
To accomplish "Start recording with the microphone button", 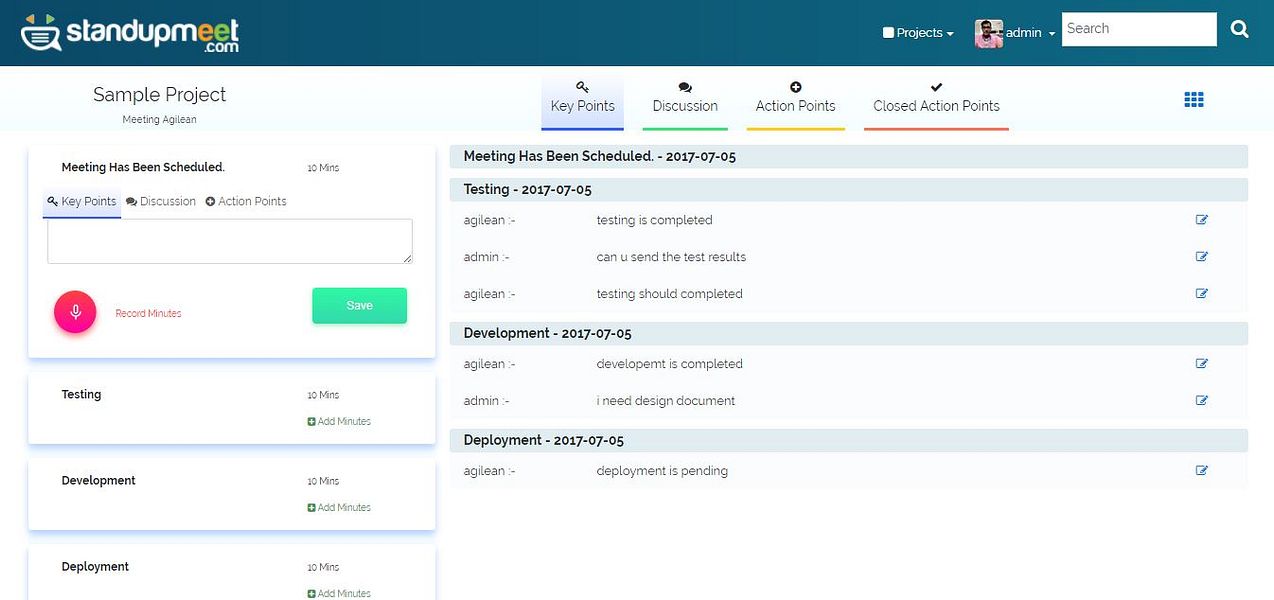I will (75, 312).
